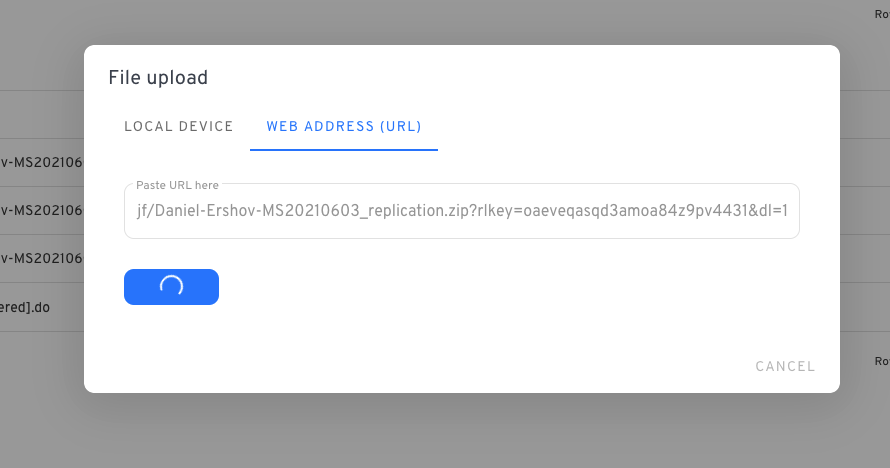Click the '_replication.zip' part of the URL

coord(422,211)
